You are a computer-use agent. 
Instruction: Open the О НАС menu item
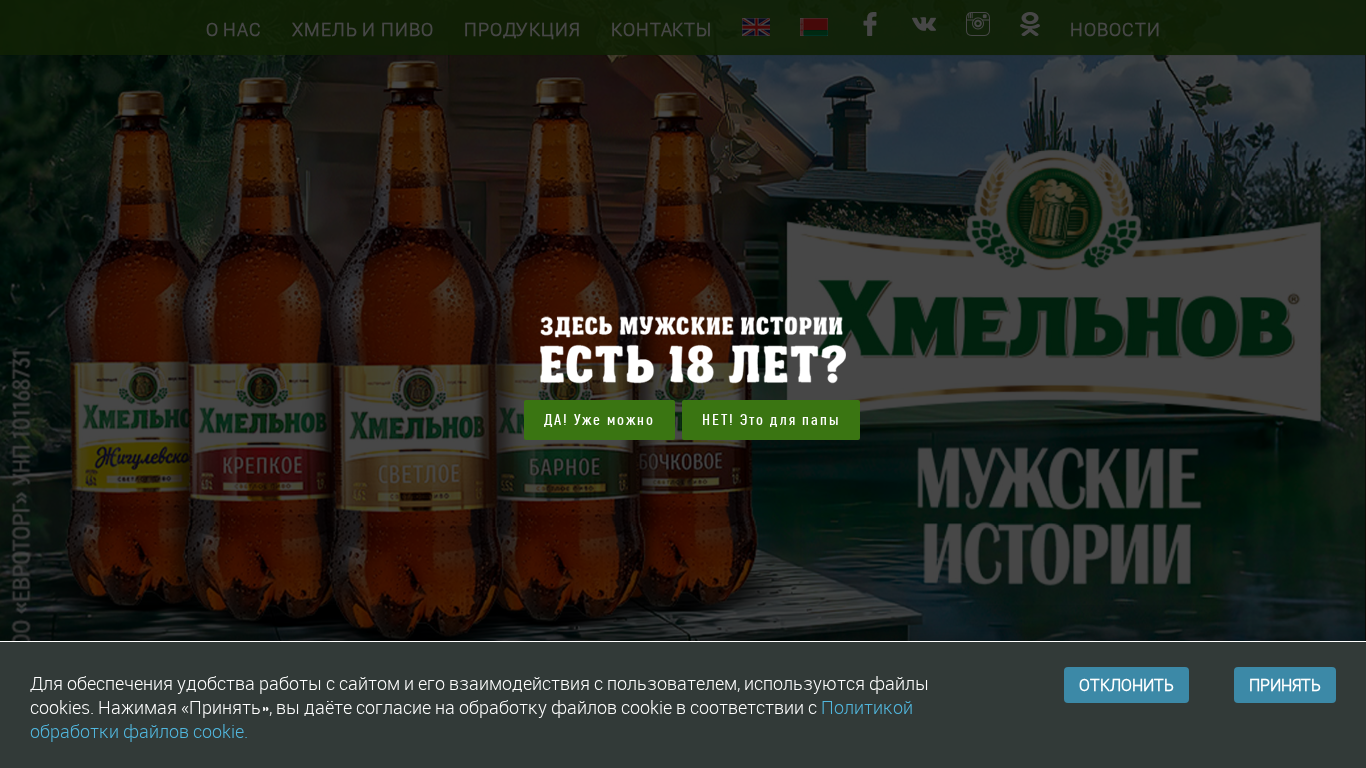233,30
